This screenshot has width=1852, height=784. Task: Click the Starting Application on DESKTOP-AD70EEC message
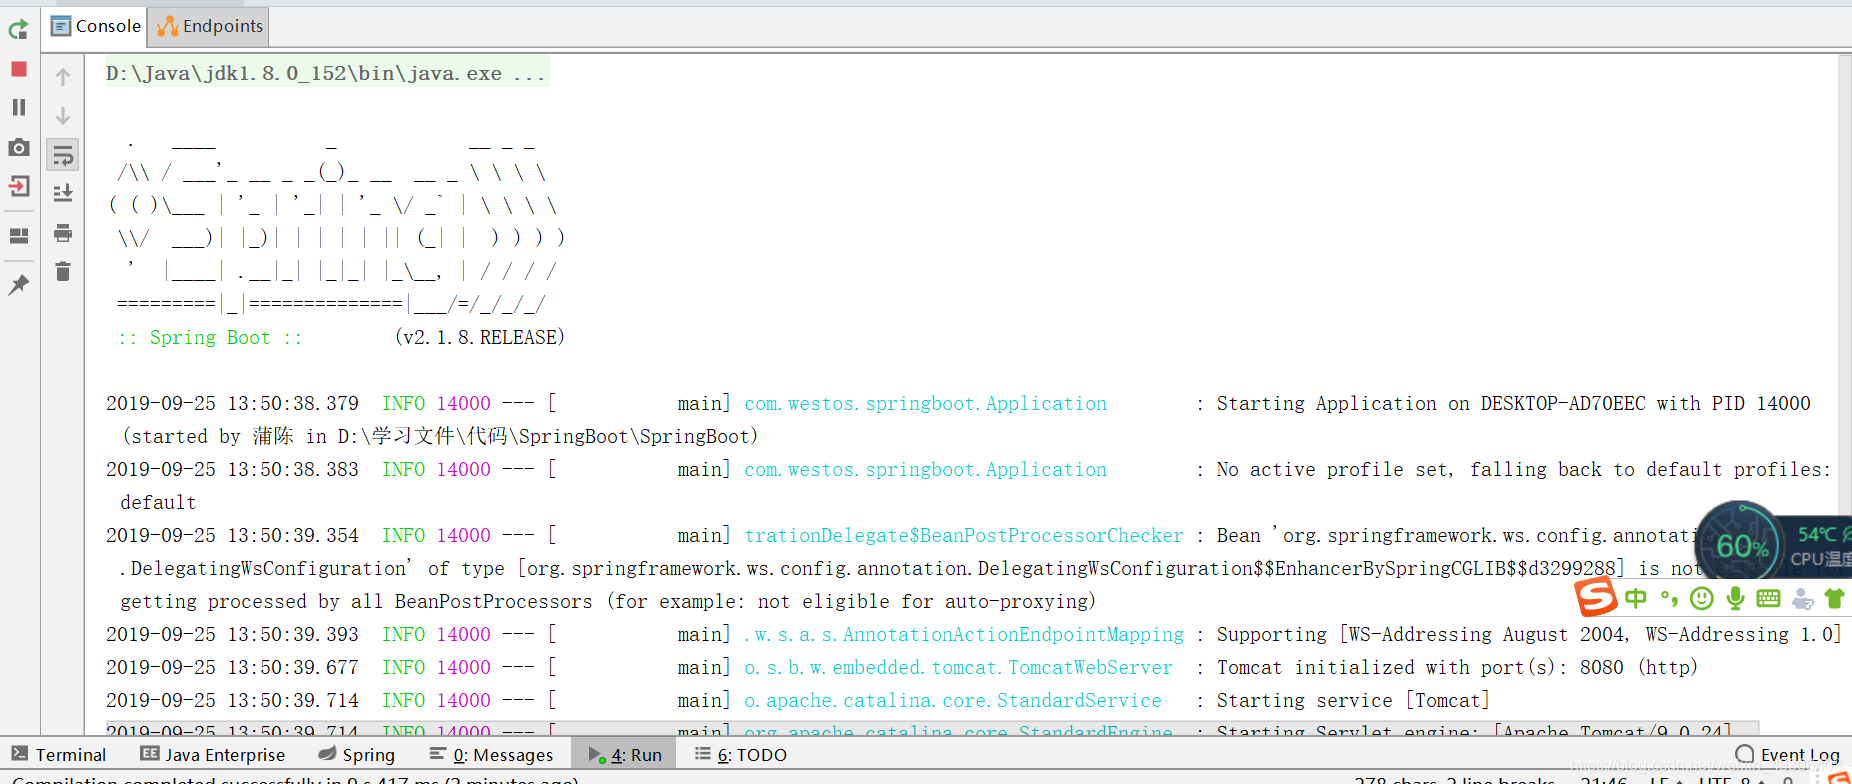point(1513,404)
